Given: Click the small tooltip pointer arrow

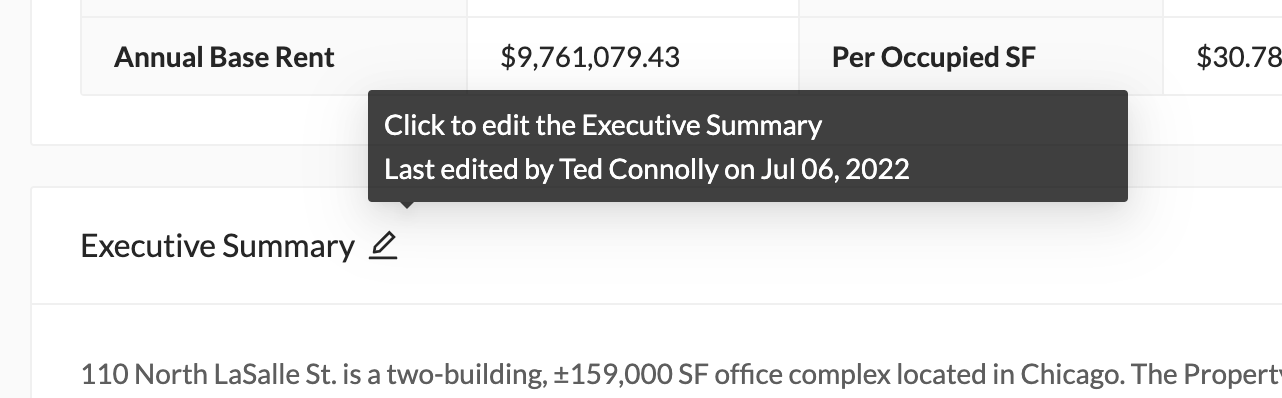Looking at the screenshot, I should click(x=406, y=206).
